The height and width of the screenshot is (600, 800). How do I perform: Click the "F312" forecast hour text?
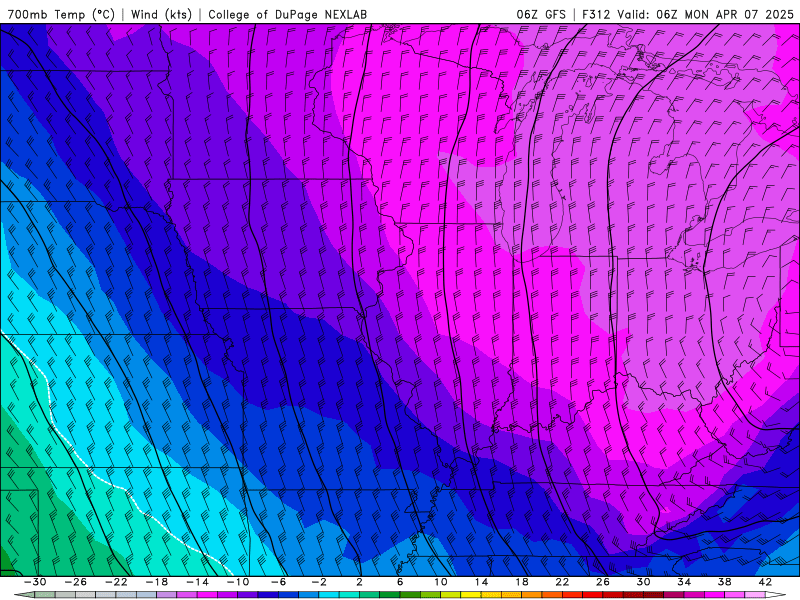pyautogui.click(x=596, y=14)
